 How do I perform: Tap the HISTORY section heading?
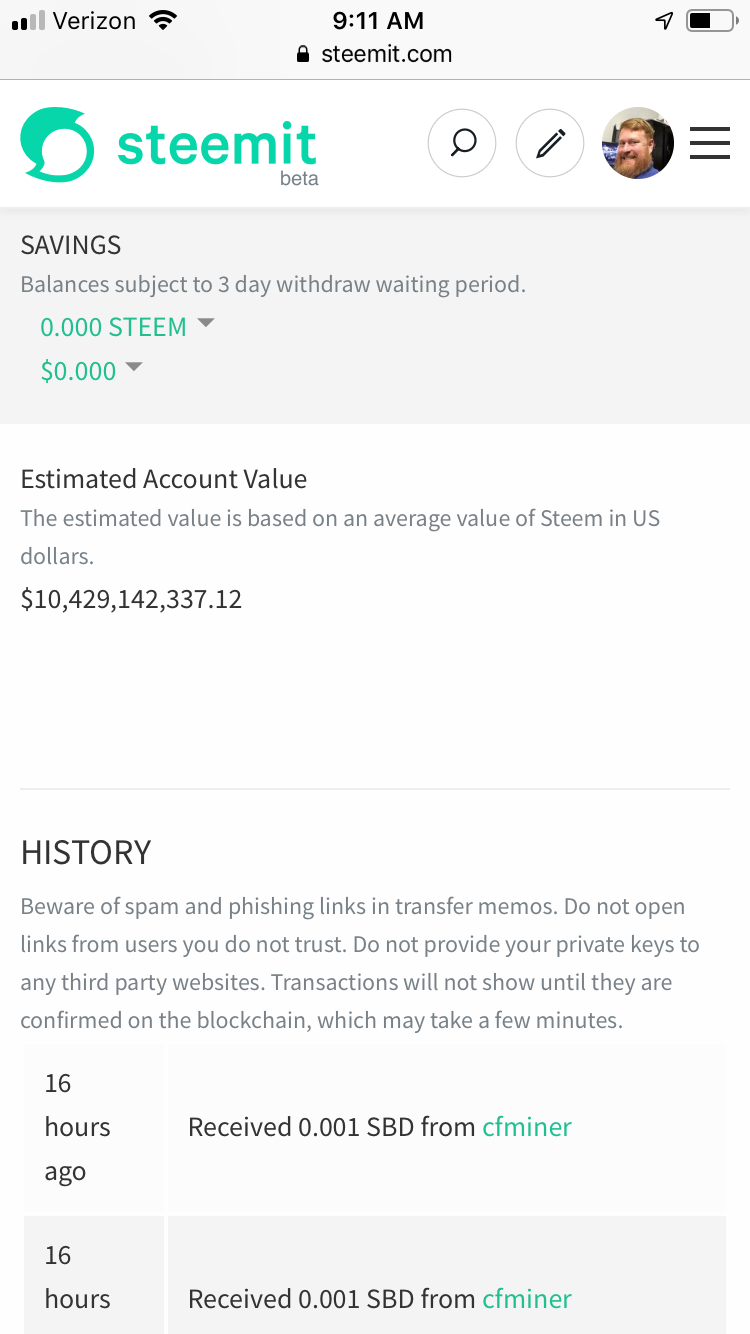(x=86, y=852)
